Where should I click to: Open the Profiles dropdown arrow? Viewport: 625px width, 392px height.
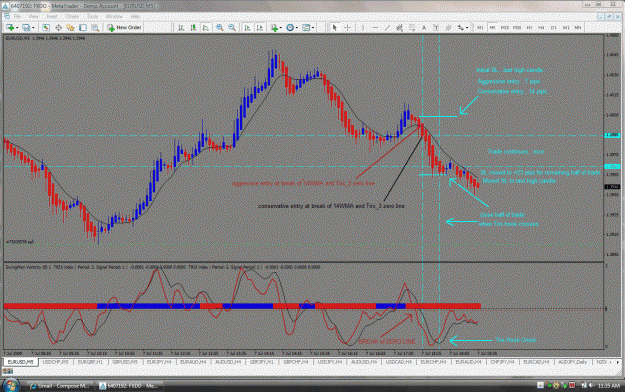(x=33, y=28)
